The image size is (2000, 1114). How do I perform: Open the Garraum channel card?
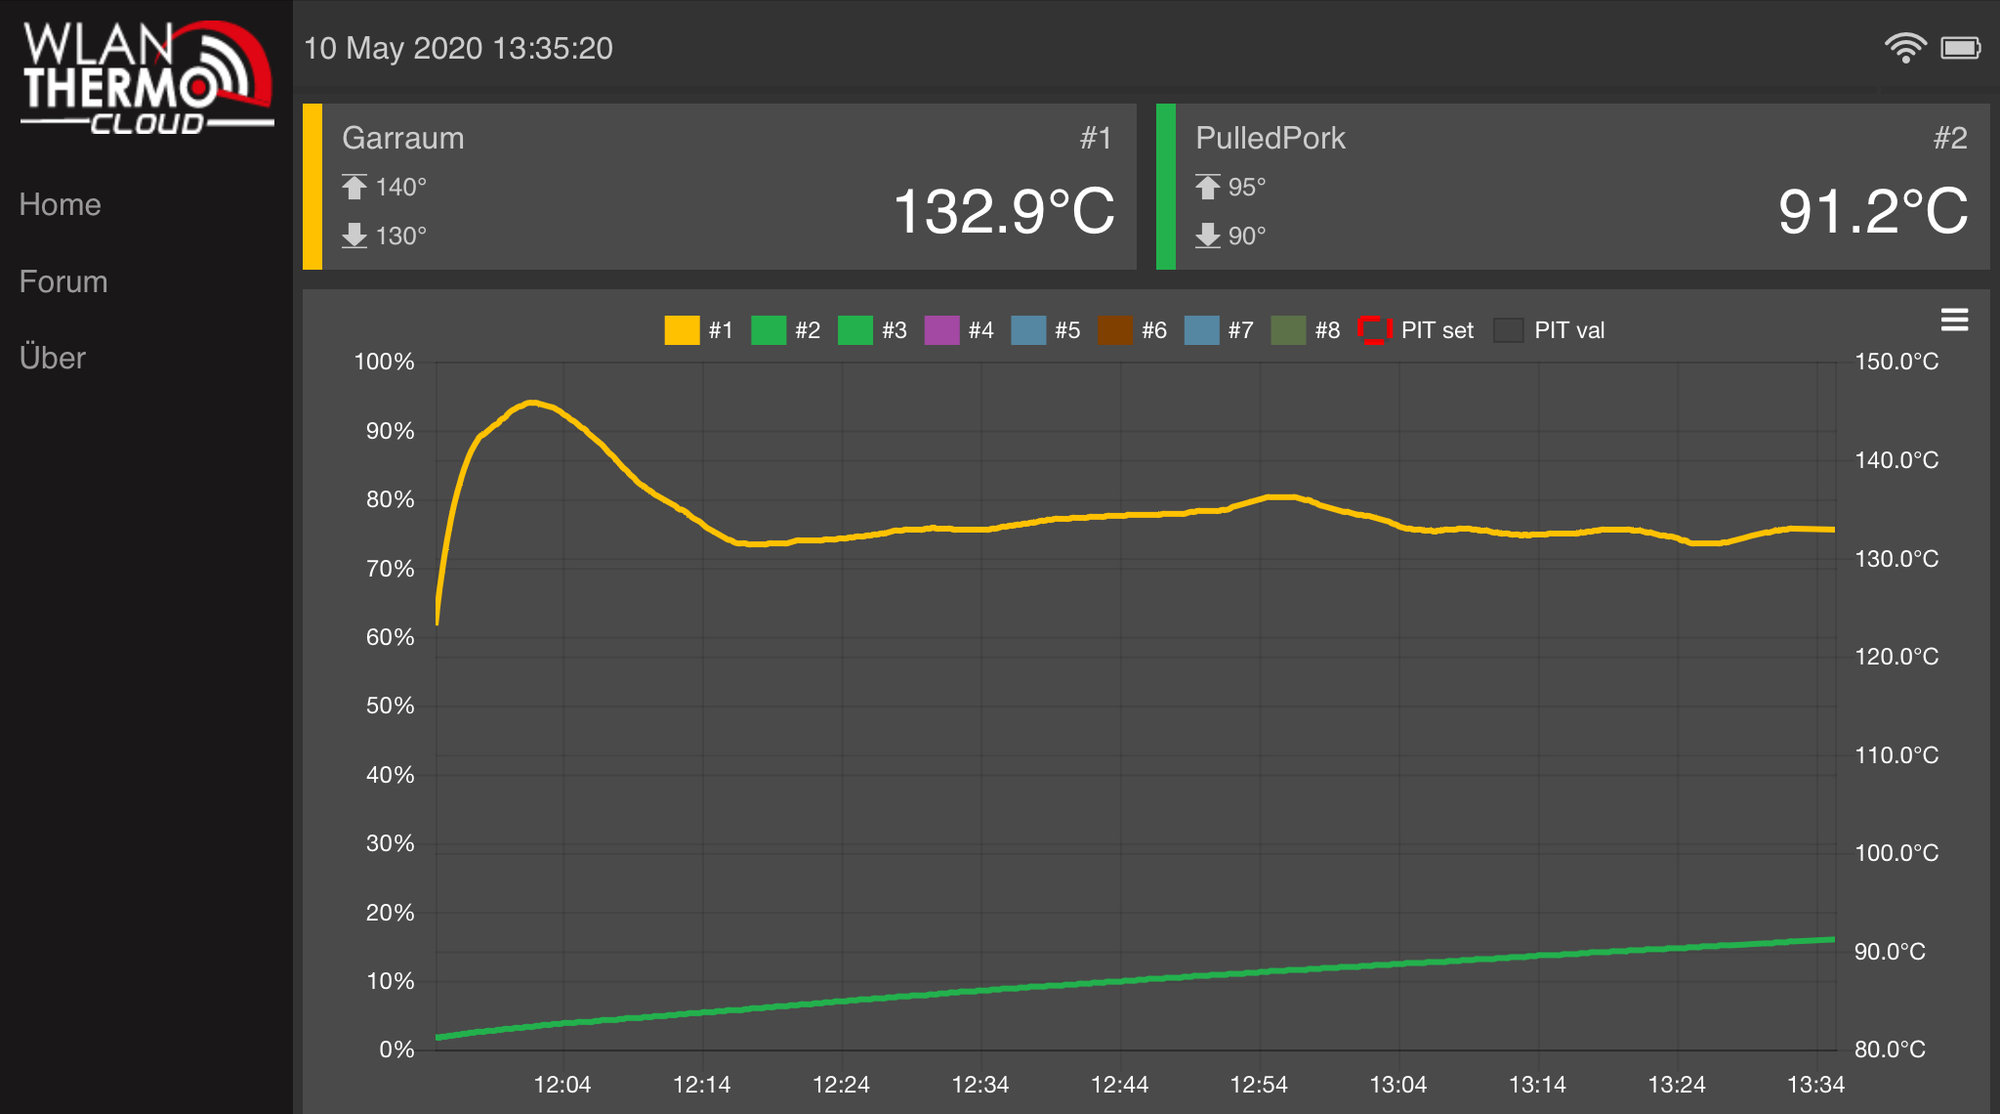(x=720, y=187)
